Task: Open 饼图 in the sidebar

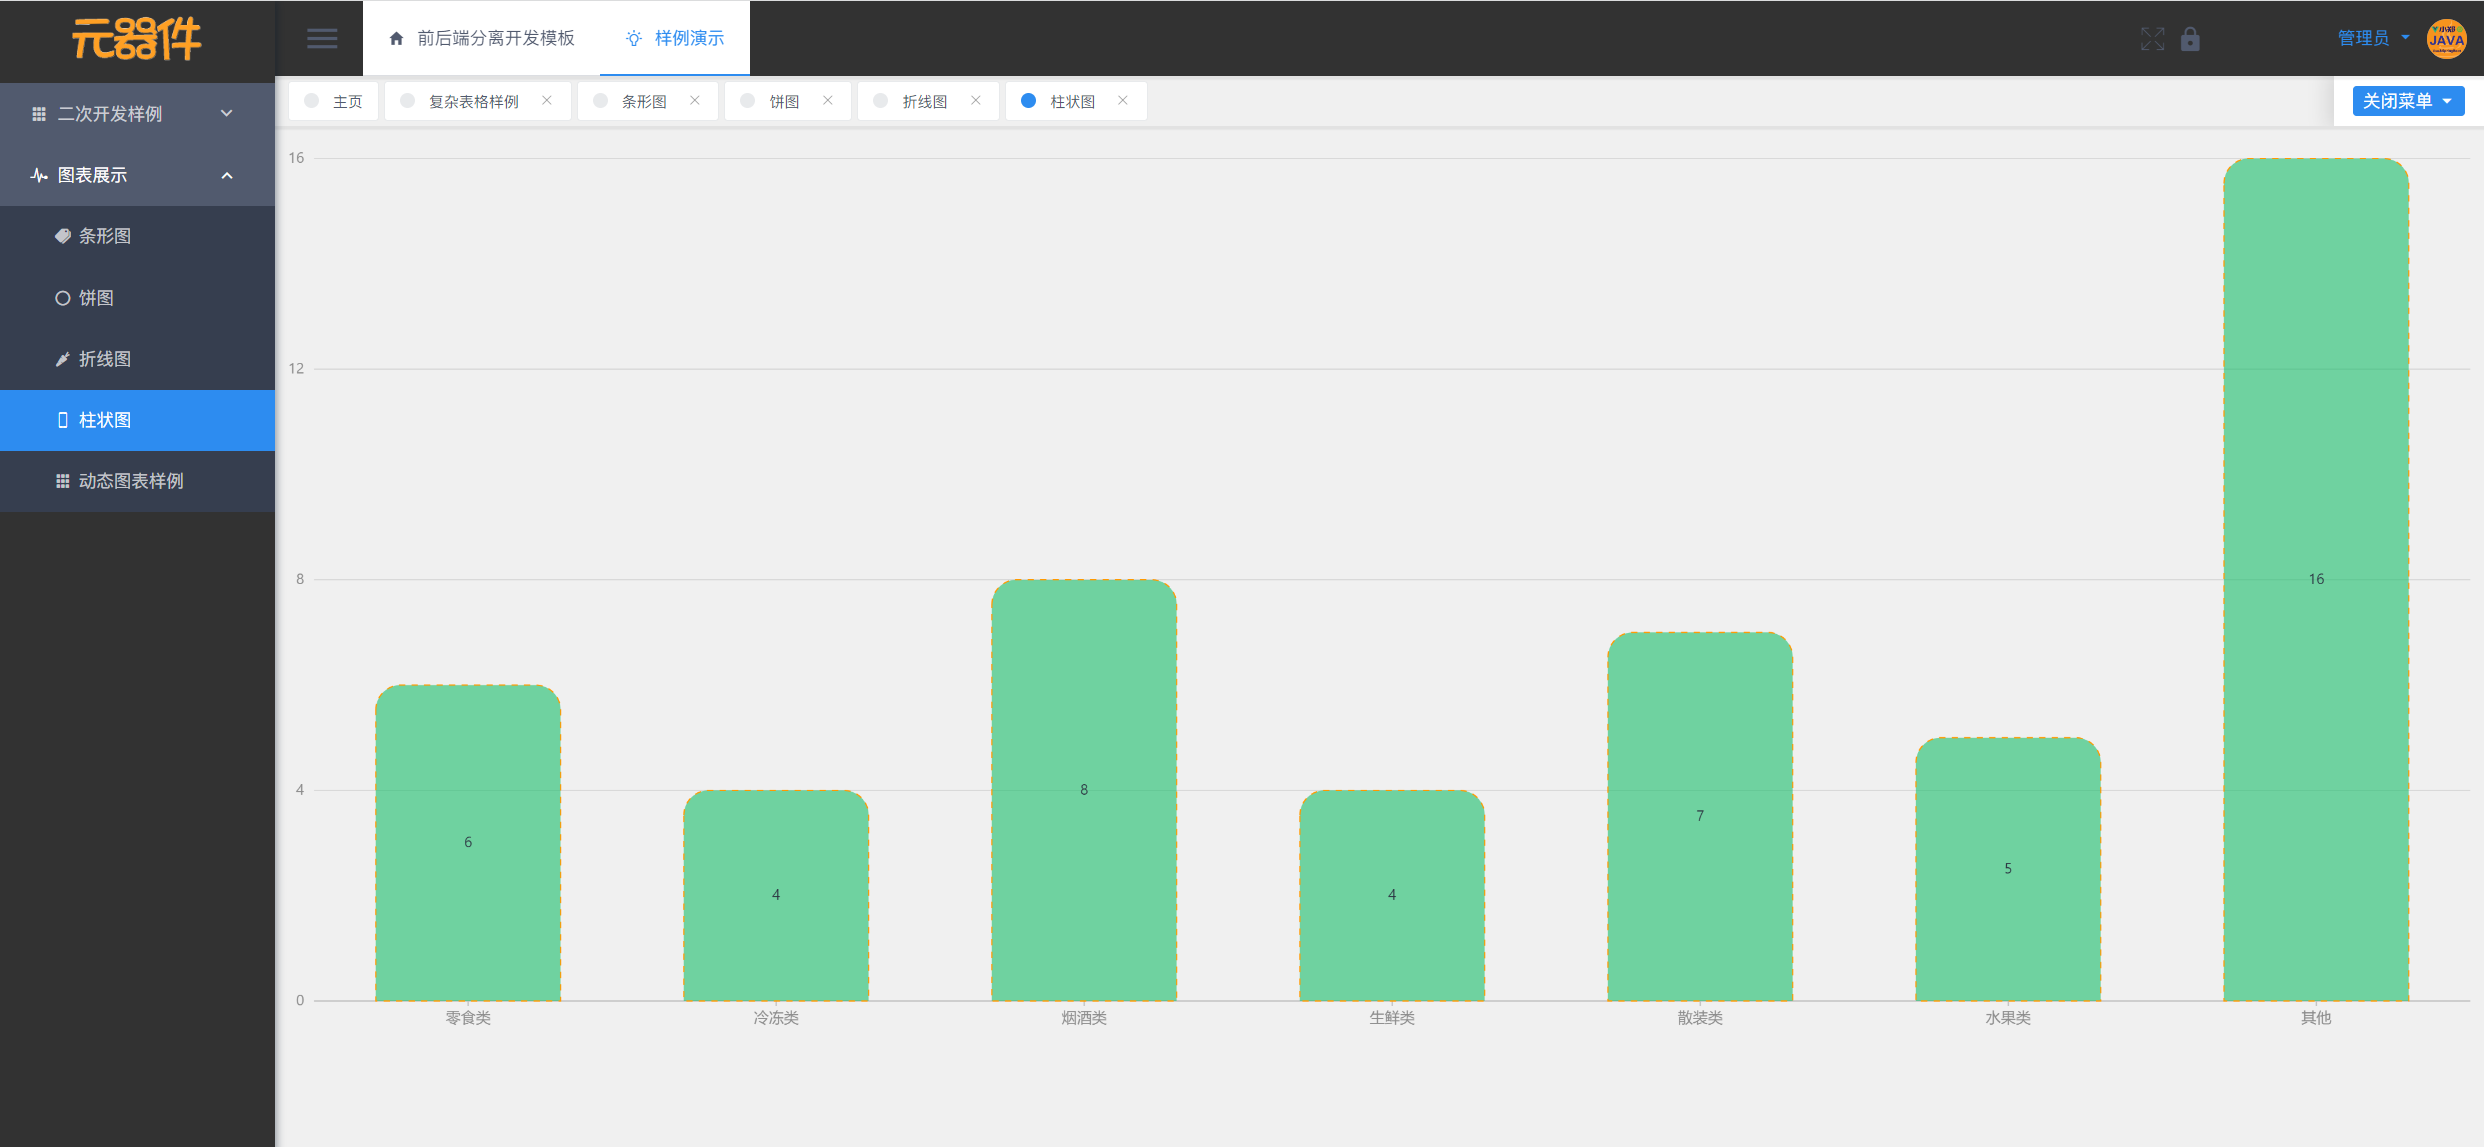Action: pyautogui.click(x=96, y=298)
